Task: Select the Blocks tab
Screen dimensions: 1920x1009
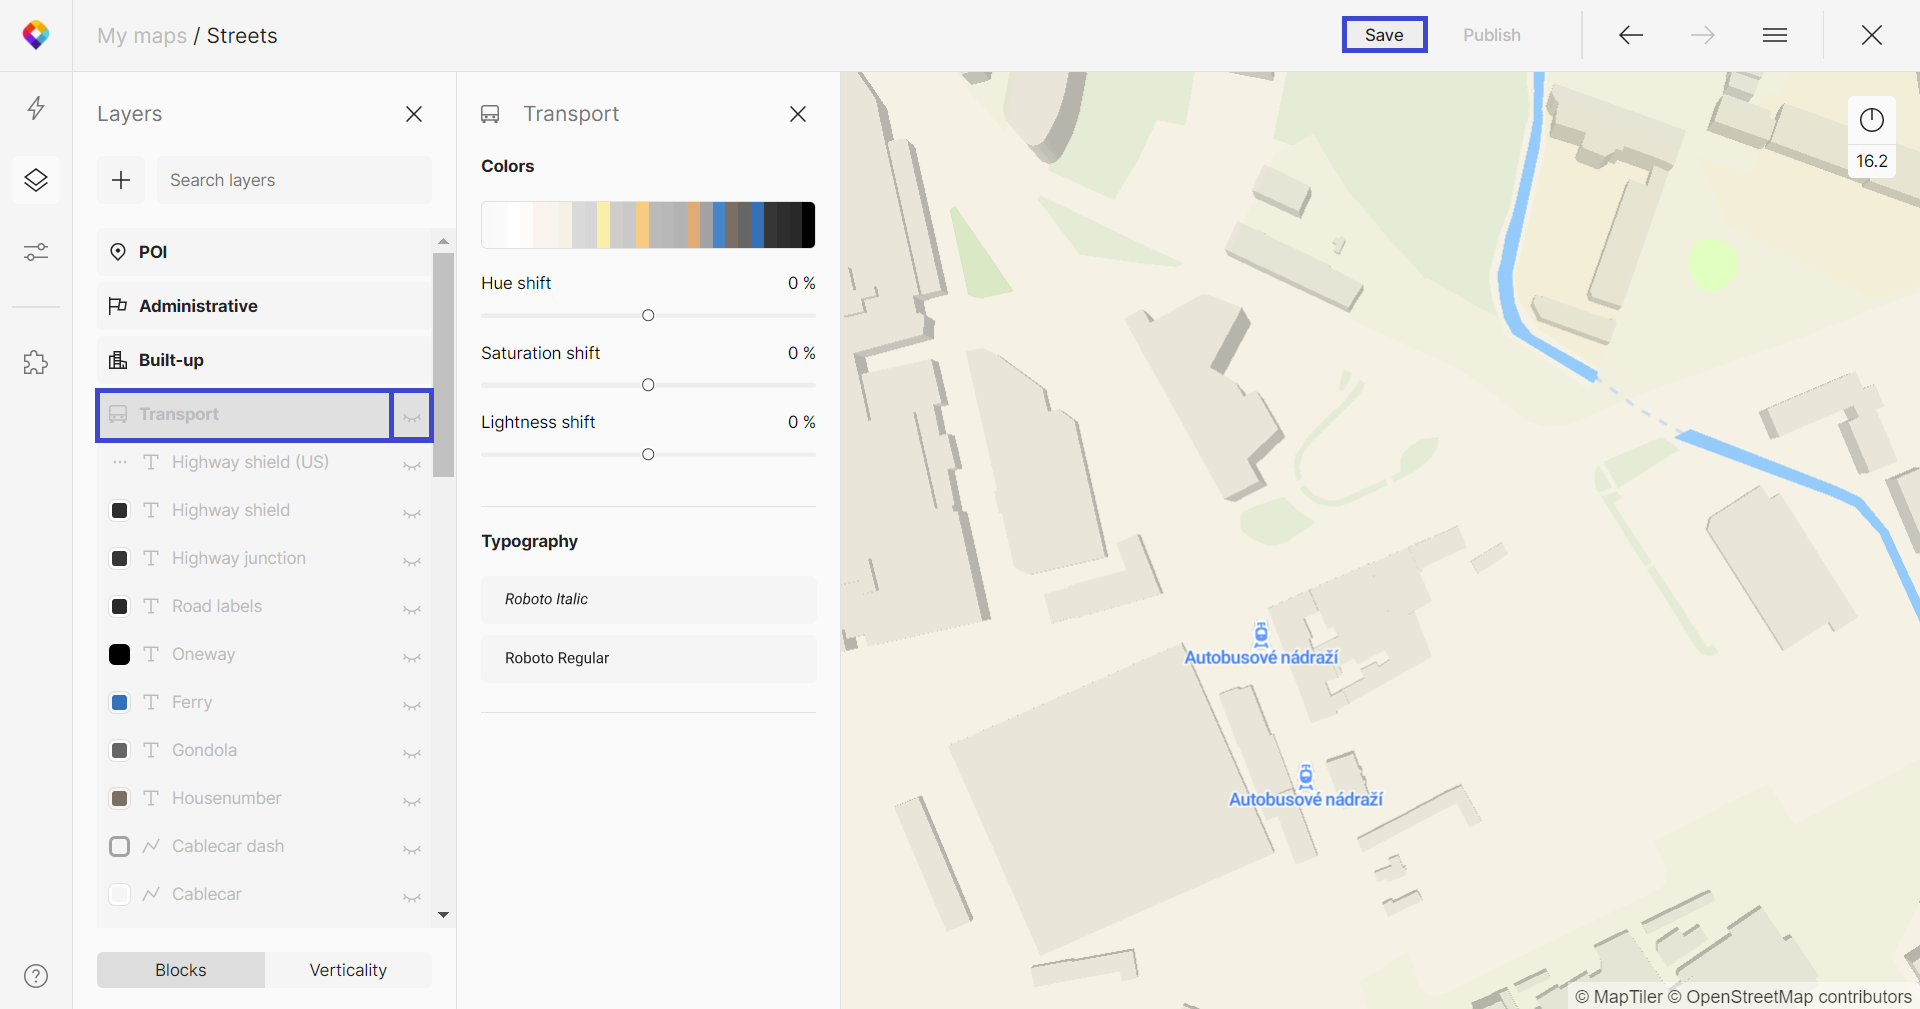Action: pyautogui.click(x=181, y=970)
